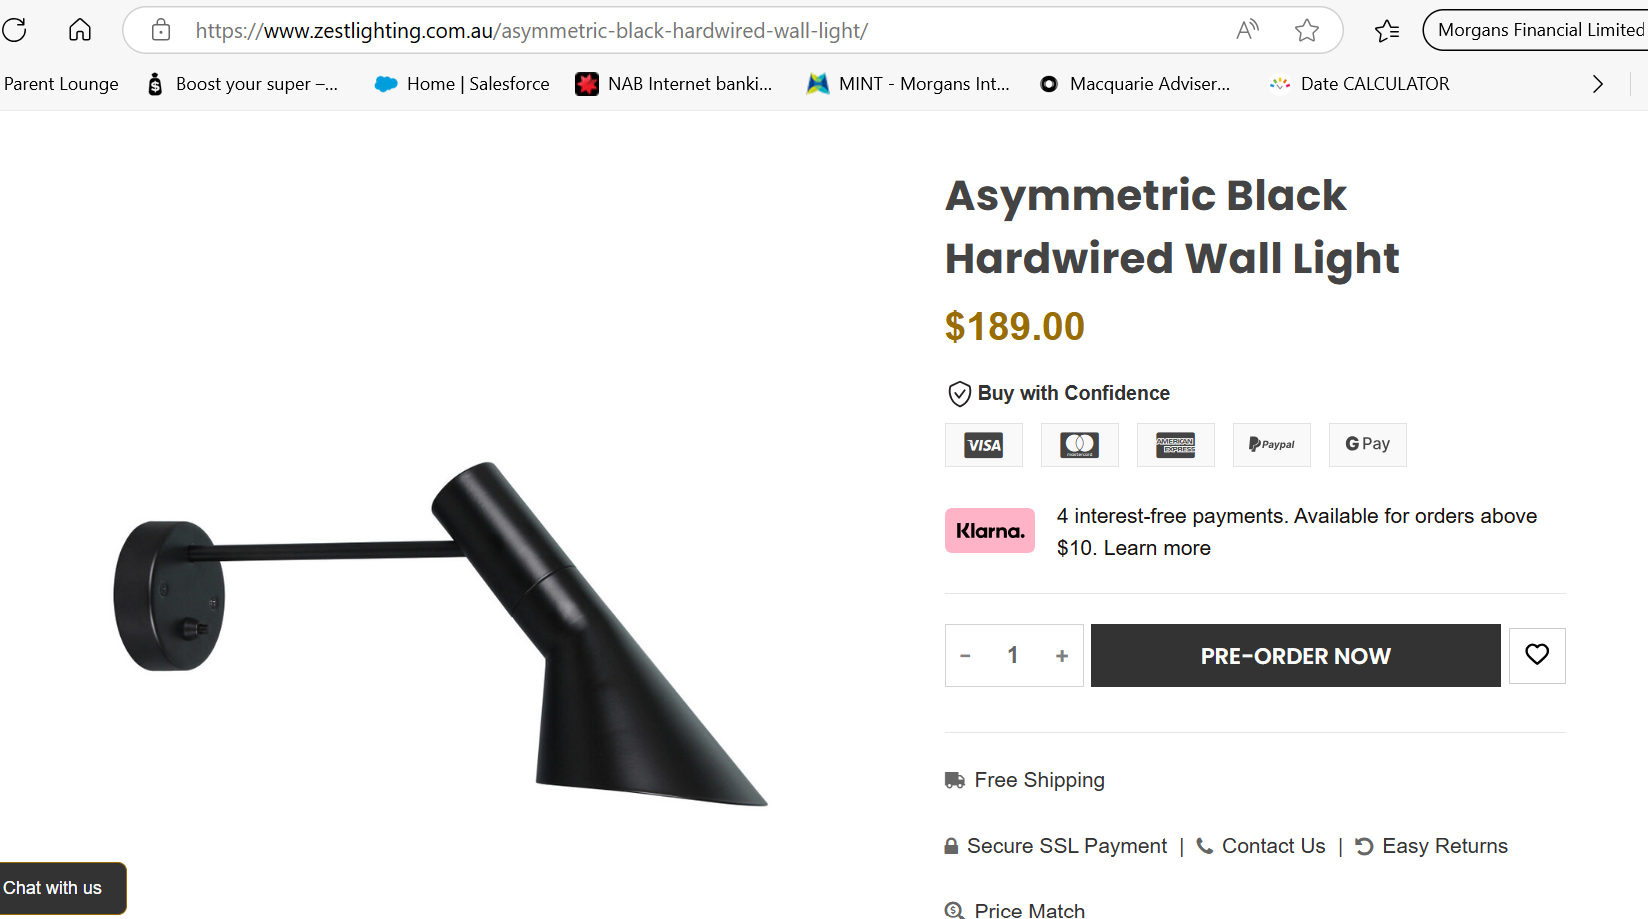Viewport: 1648px width, 919px height.
Task: Open the read aloud icon
Action: (x=1247, y=30)
